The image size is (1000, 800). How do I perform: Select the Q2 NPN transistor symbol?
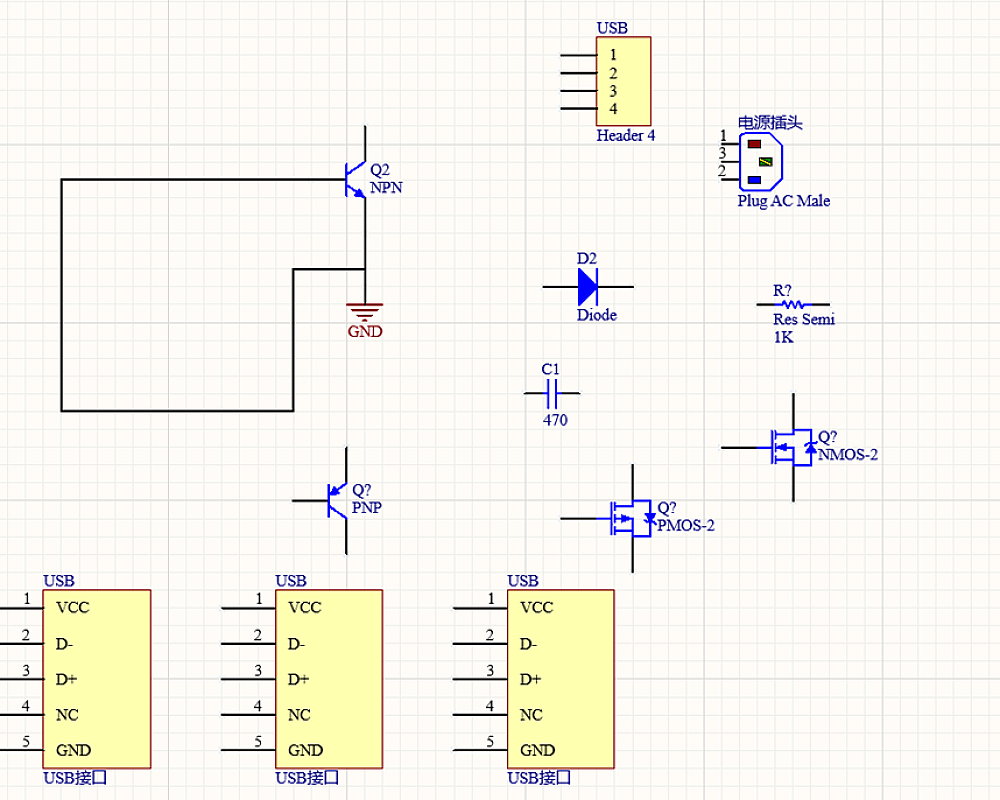point(356,180)
